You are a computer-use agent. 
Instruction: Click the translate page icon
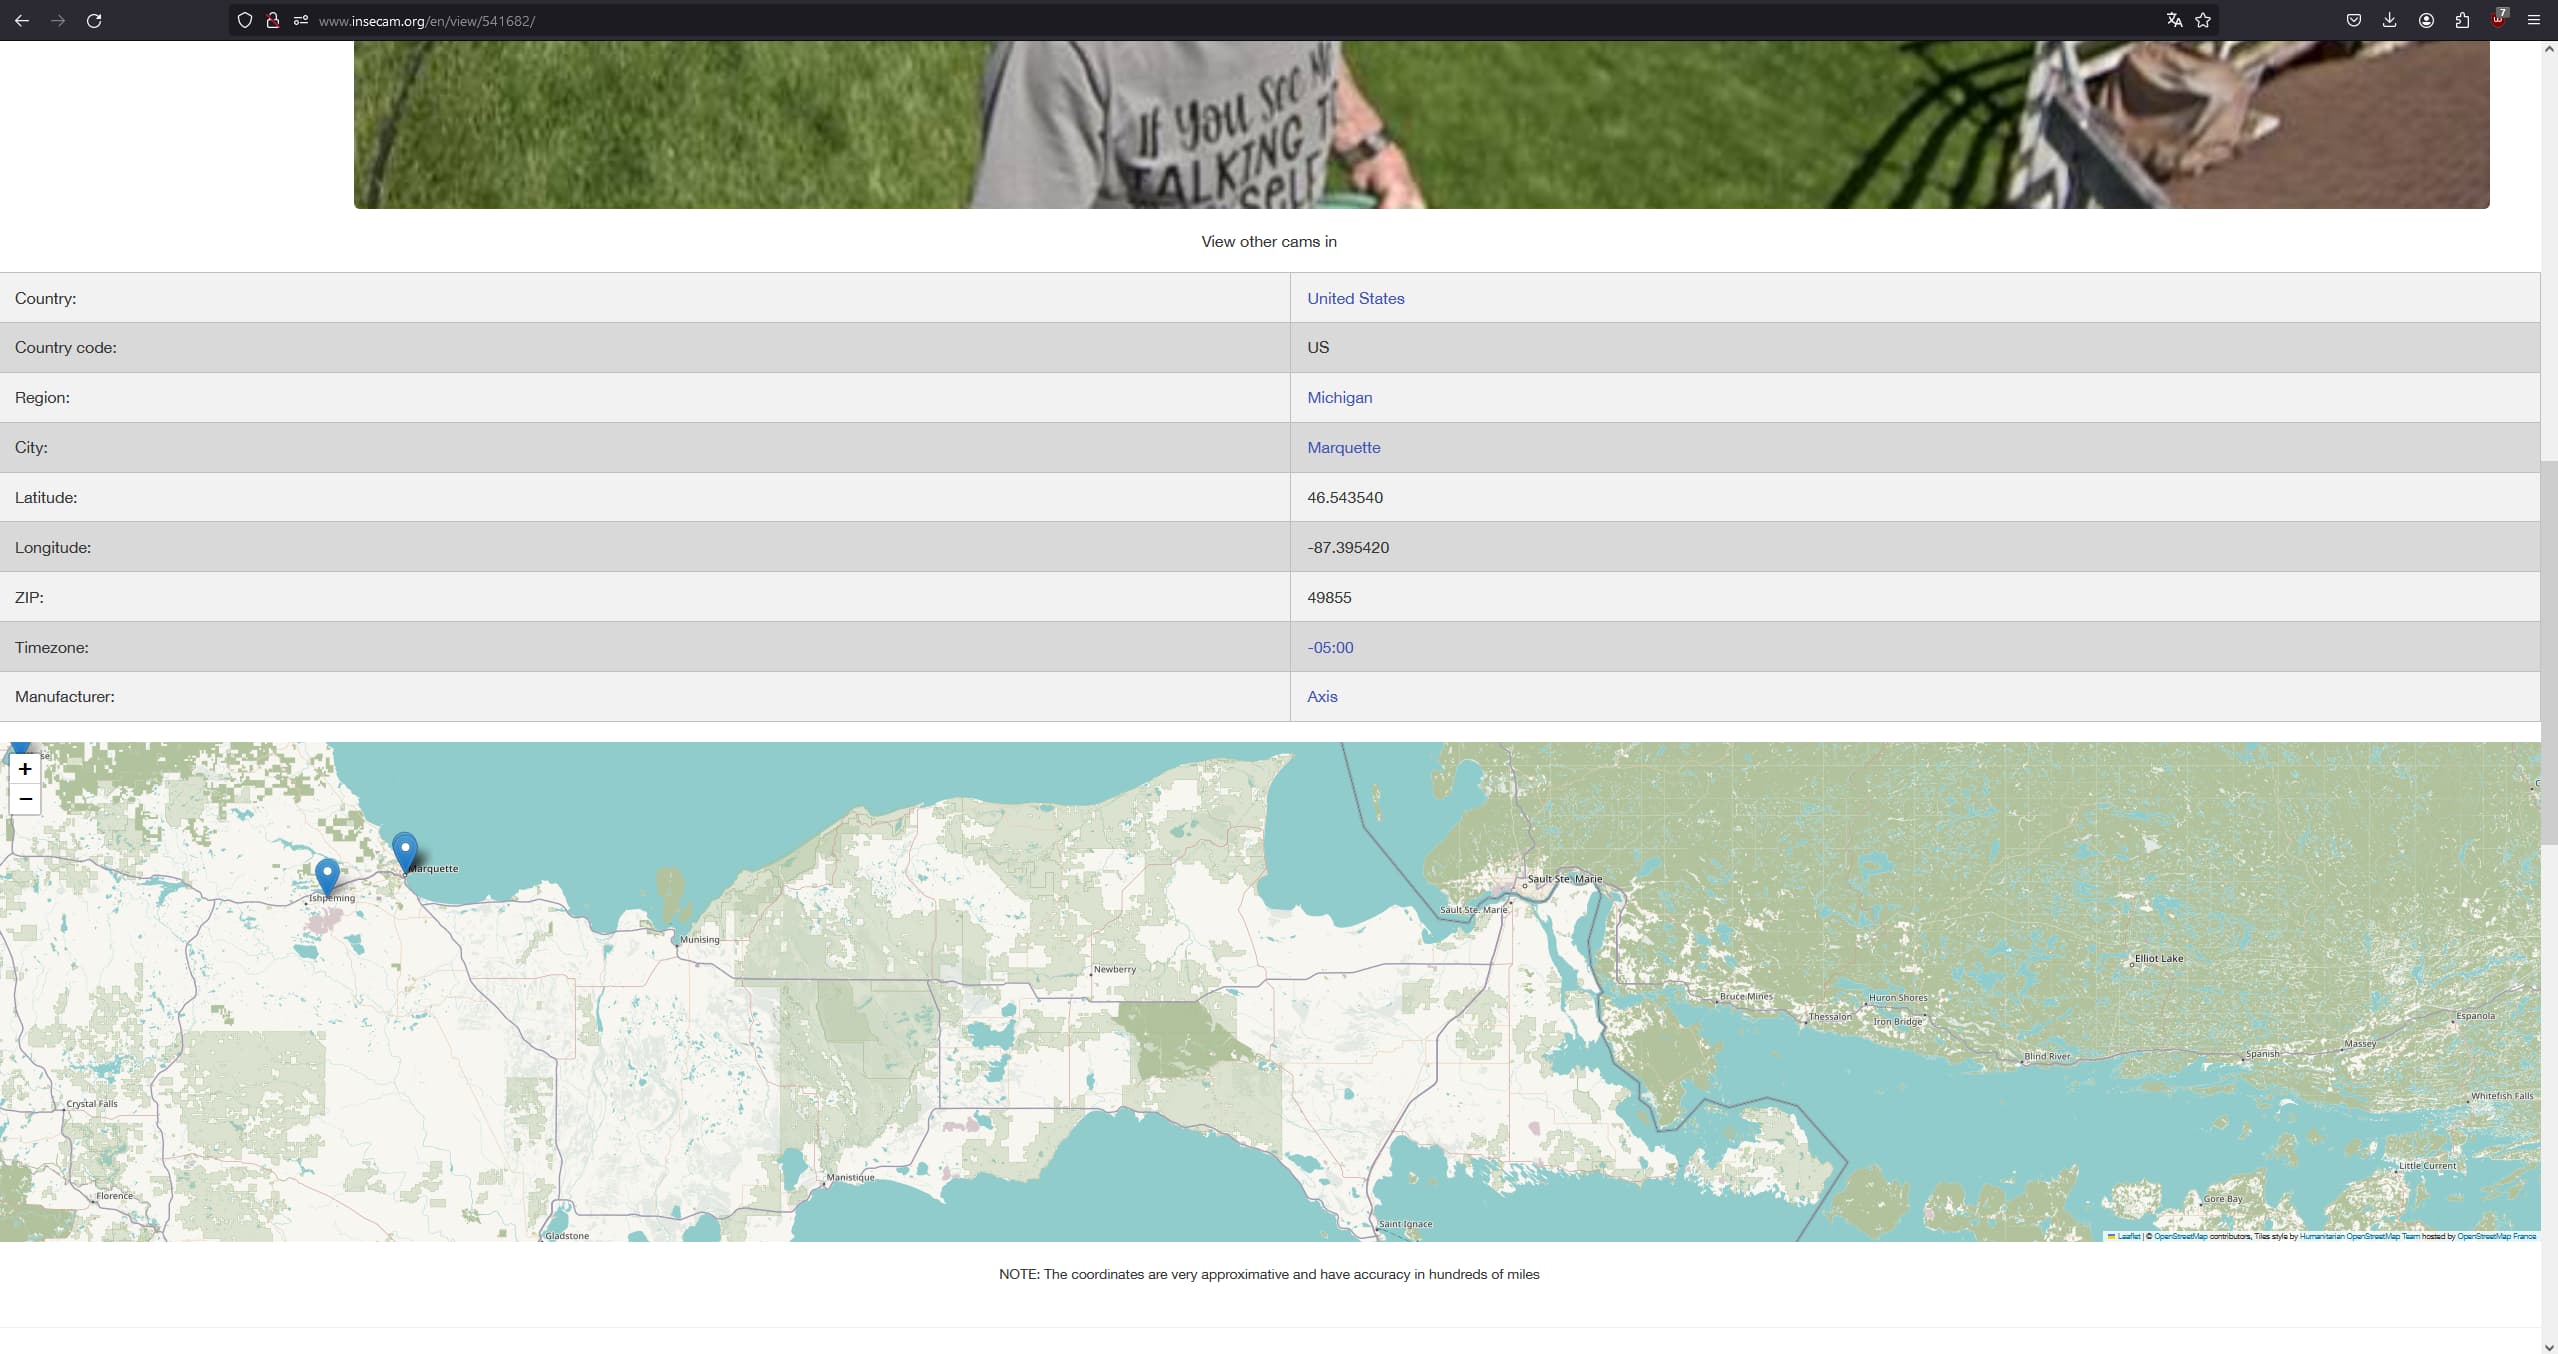(x=2174, y=20)
